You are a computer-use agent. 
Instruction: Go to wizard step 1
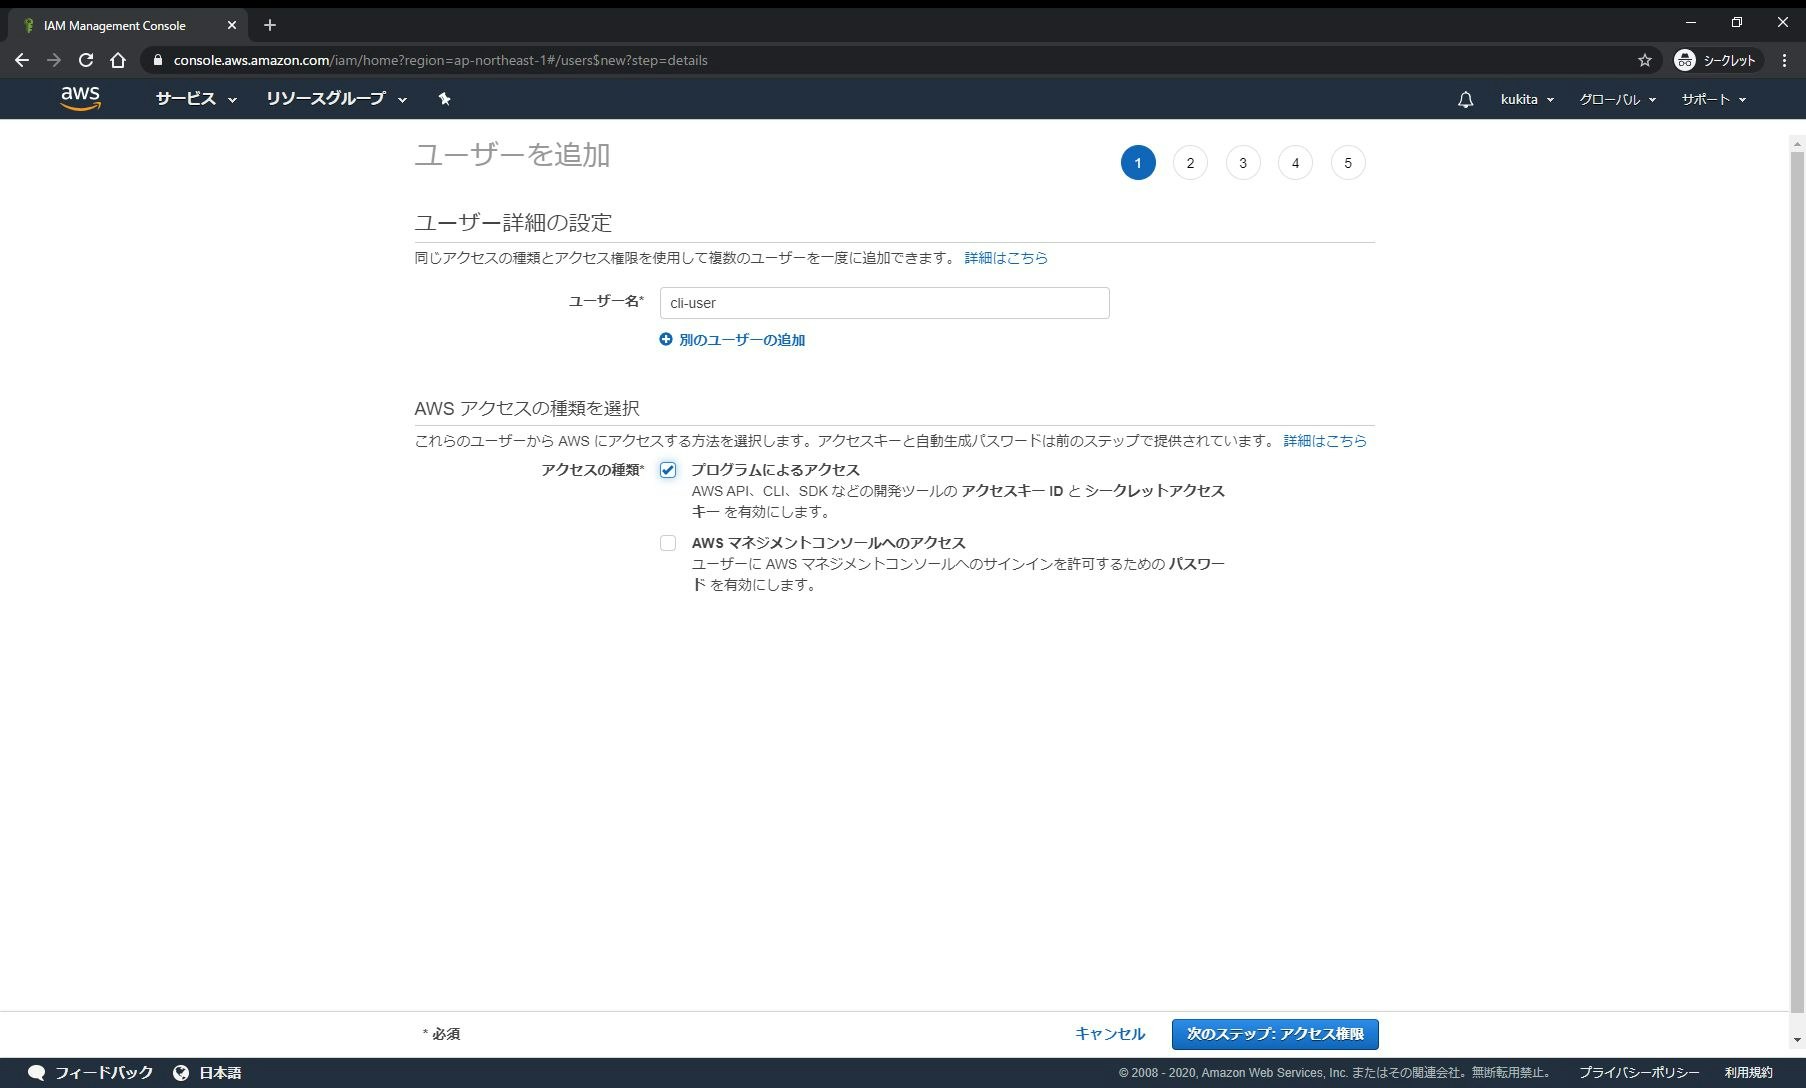(1138, 163)
